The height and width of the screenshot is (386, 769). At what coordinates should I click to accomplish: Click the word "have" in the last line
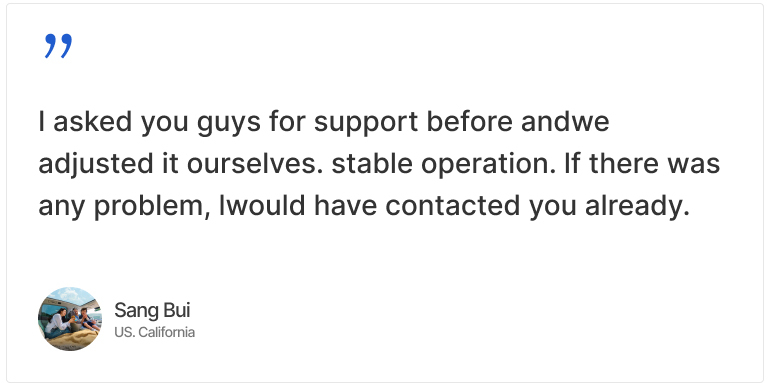pos(345,205)
